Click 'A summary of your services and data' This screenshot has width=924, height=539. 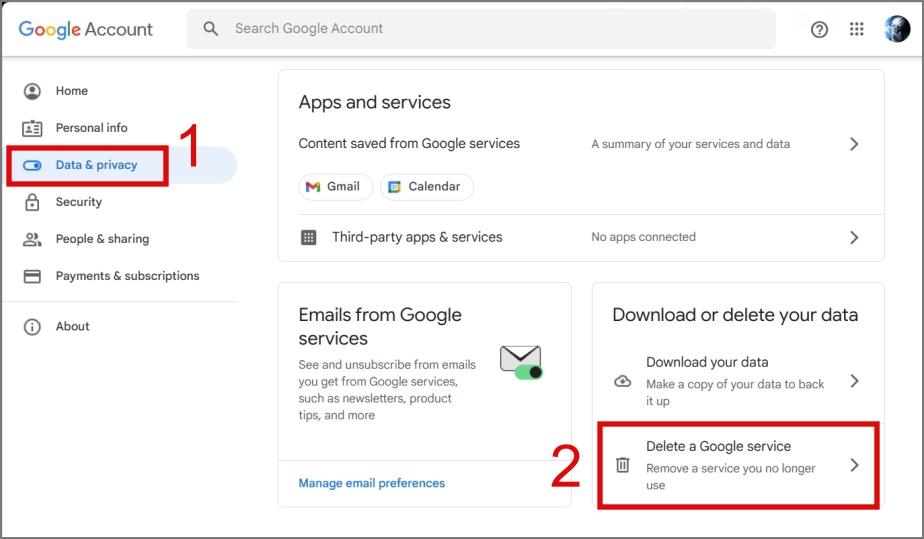[x=690, y=144]
